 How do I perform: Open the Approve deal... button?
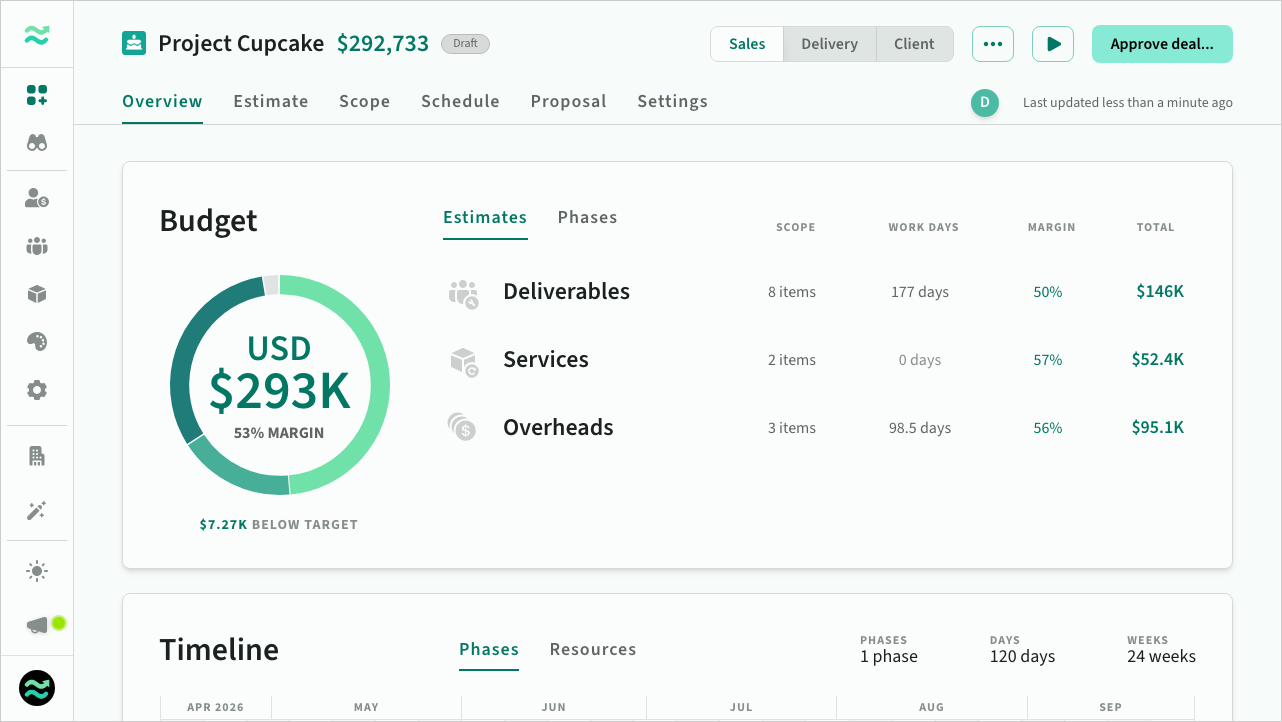[x=1161, y=44]
